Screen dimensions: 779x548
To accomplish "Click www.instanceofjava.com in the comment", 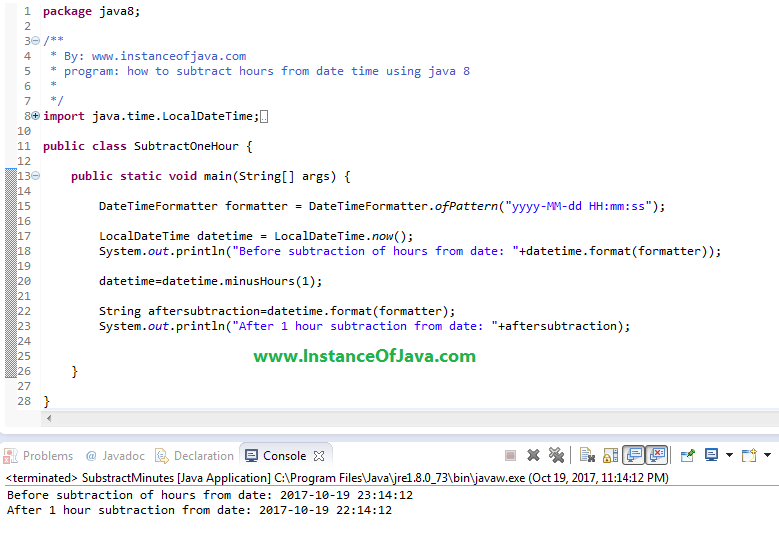I will tap(169, 56).
